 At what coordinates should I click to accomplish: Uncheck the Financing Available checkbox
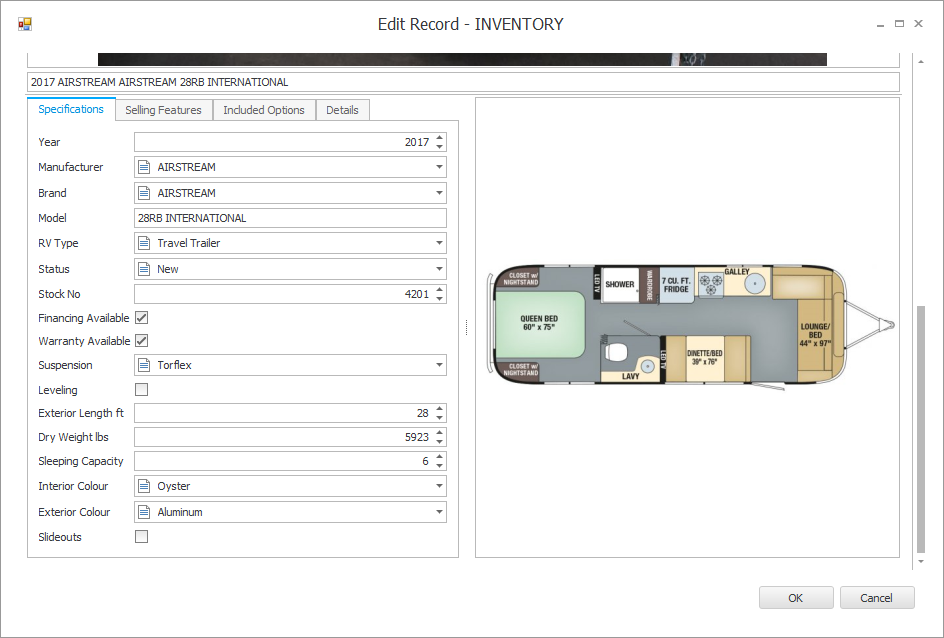141,318
